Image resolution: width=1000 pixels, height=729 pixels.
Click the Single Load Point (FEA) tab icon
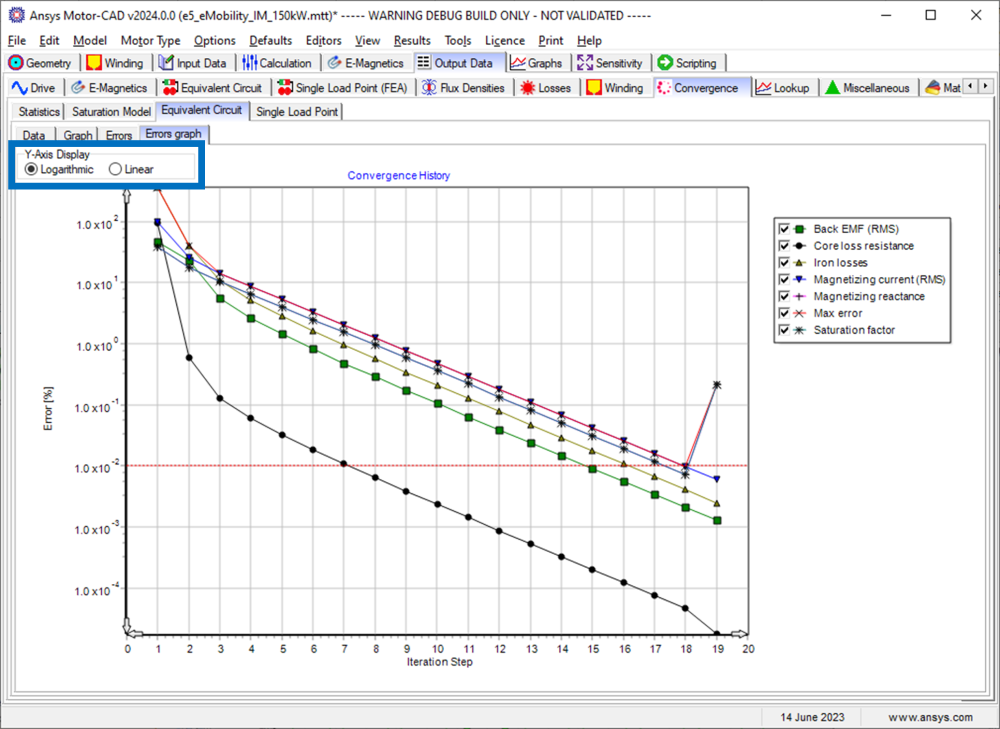[x=285, y=87]
